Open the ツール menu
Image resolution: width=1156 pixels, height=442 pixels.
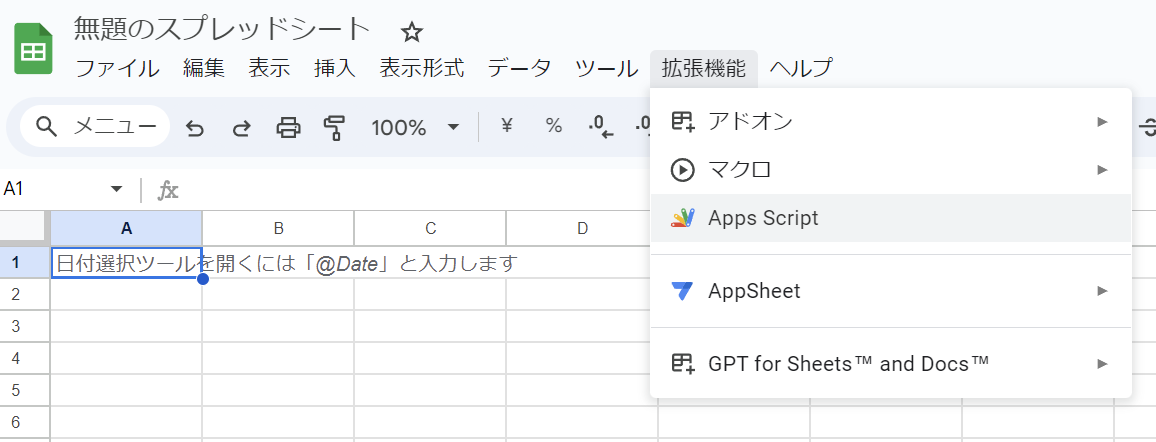tap(607, 69)
